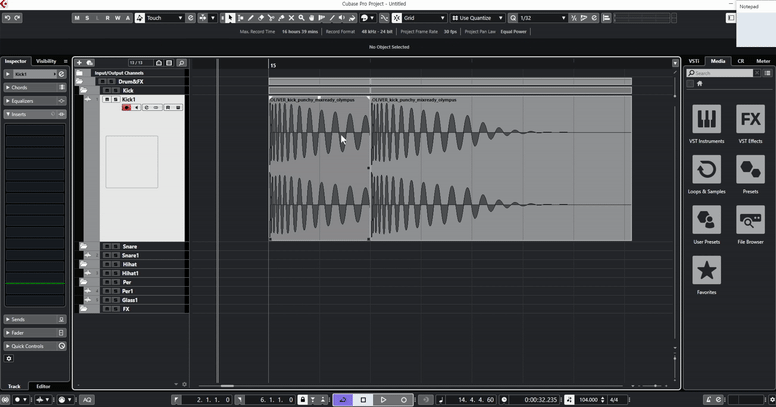Toggle global Read automation R button
Image resolution: width=776 pixels, height=407 pixels.
107,18
